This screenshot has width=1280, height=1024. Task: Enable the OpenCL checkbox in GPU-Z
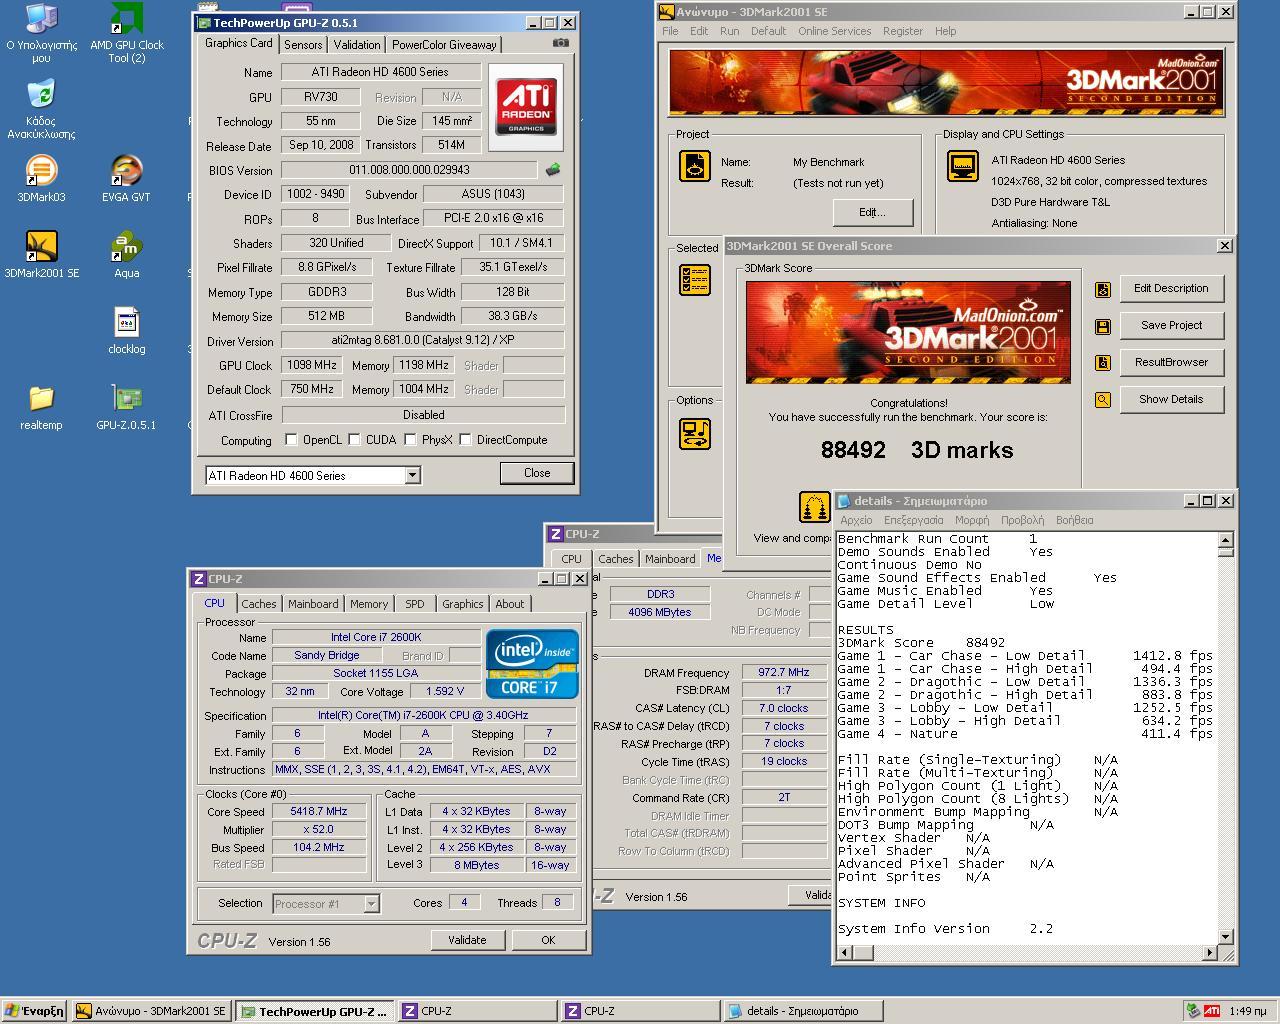tap(291, 440)
